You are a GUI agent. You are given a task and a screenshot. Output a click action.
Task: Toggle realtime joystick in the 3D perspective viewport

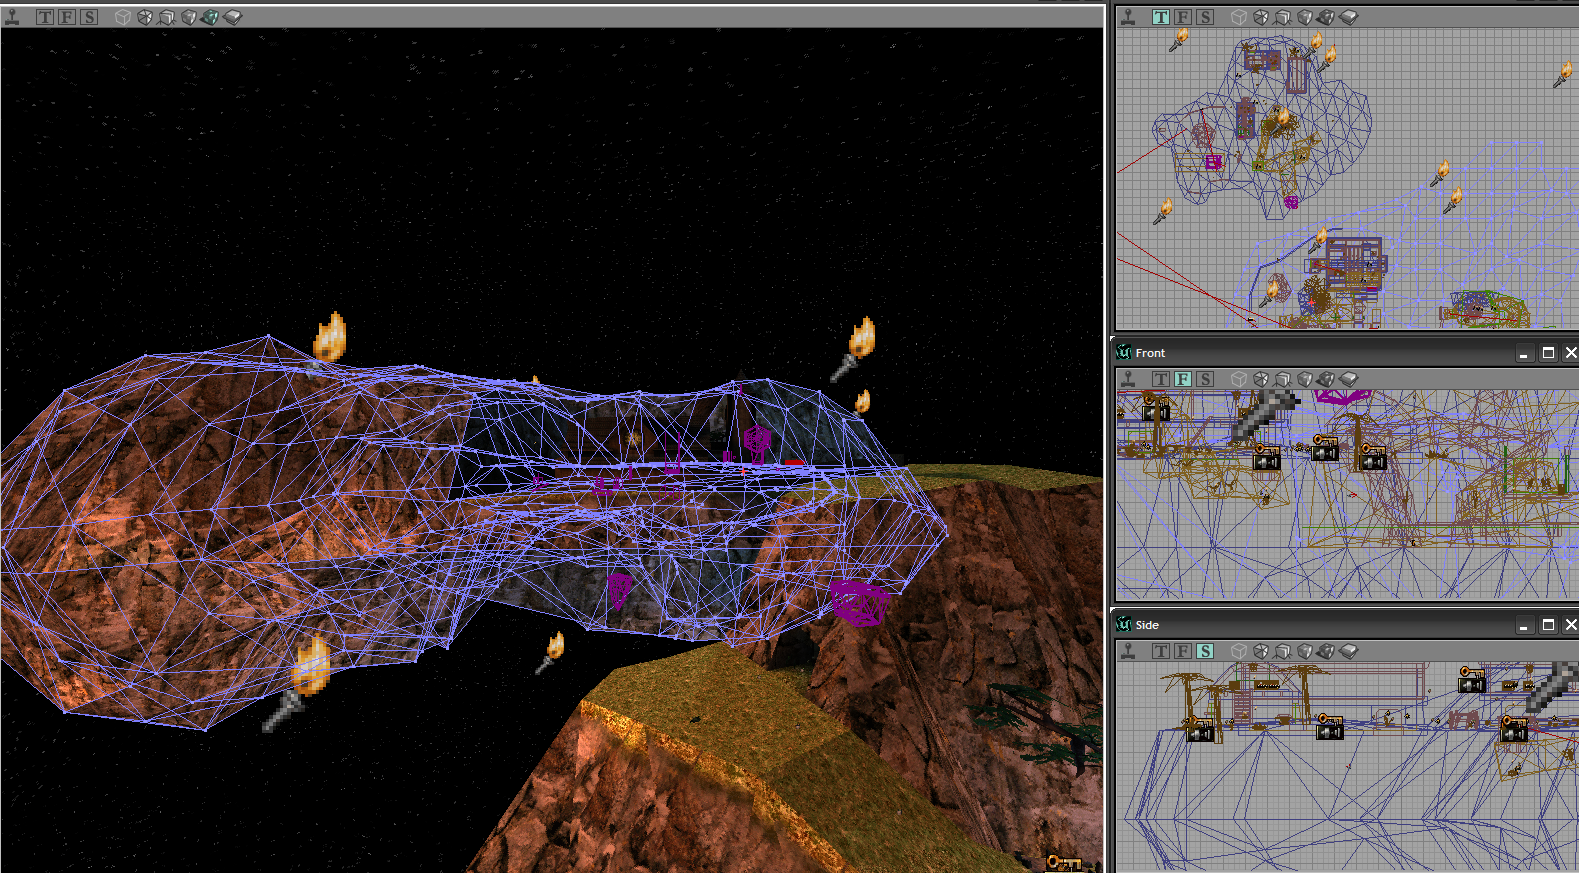(x=12, y=17)
